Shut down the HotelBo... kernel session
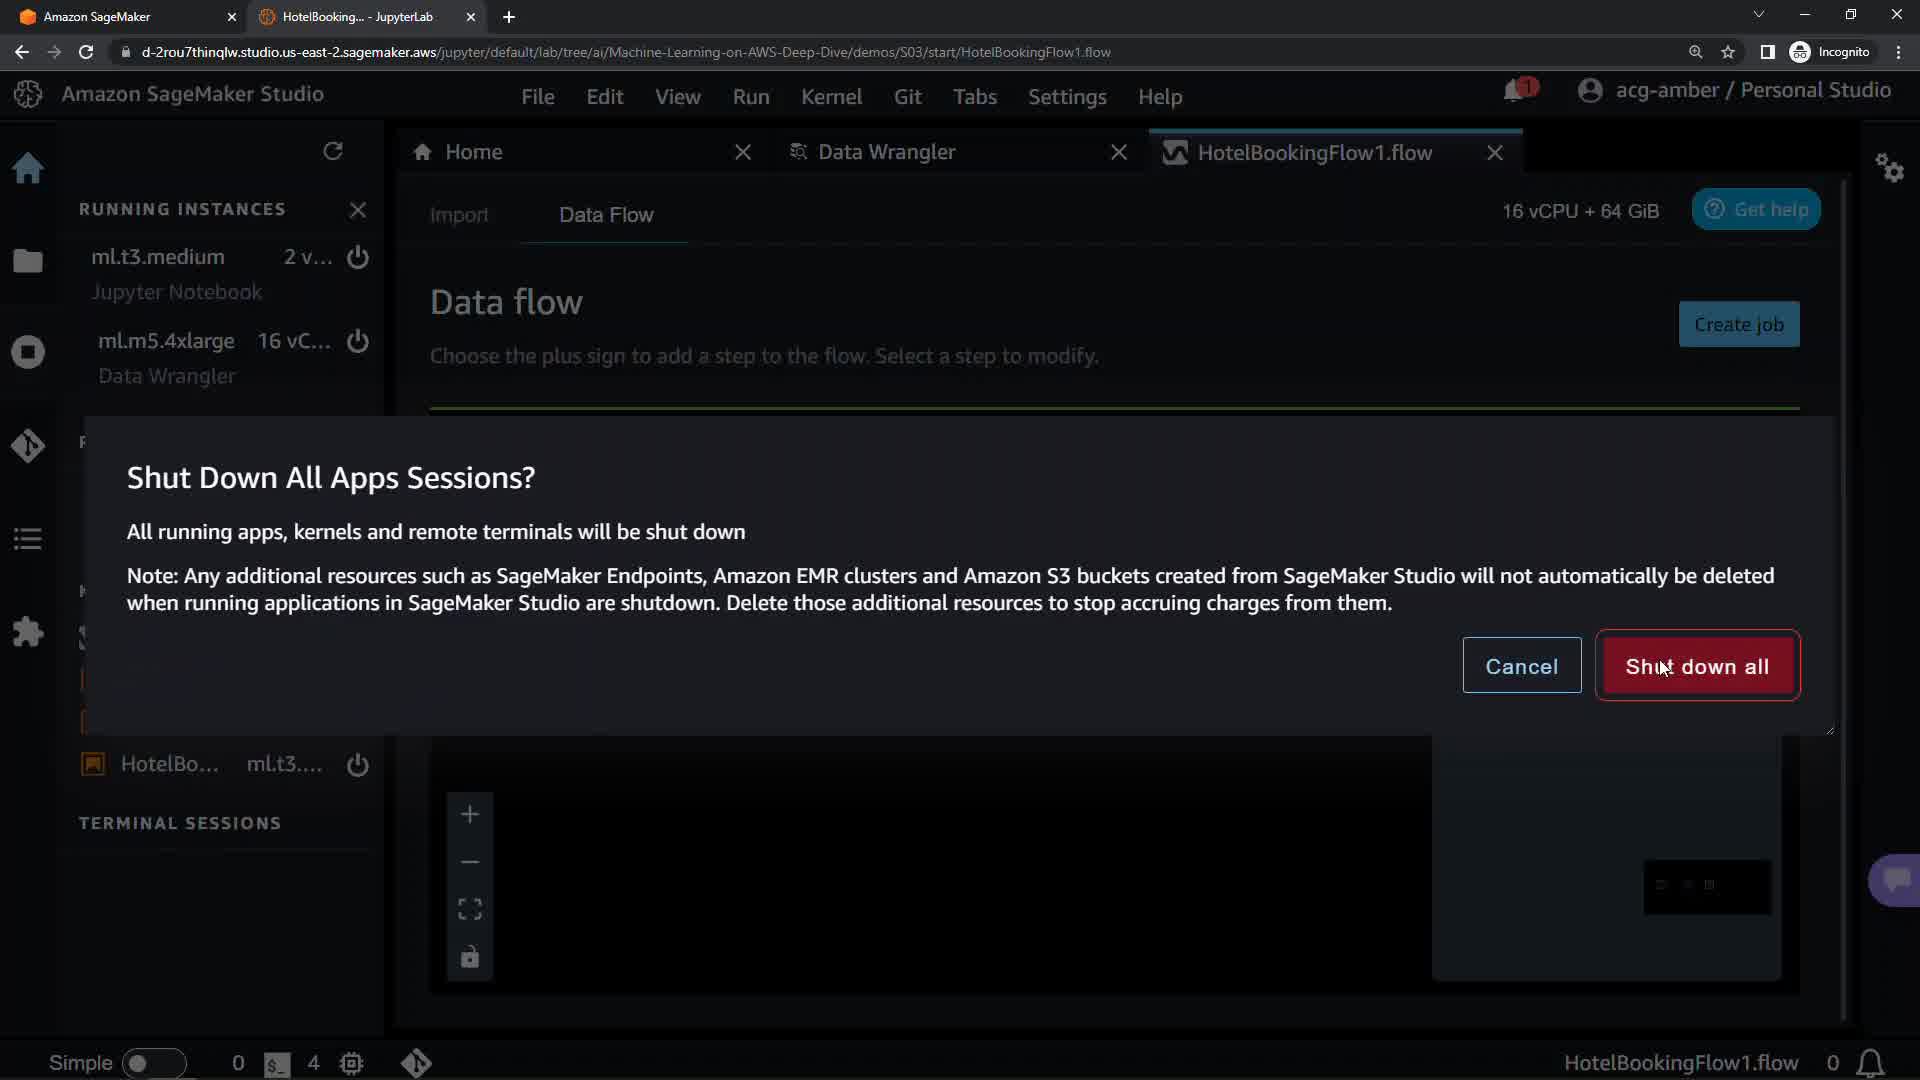This screenshot has height=1080, width=1920. coord(358,765)
